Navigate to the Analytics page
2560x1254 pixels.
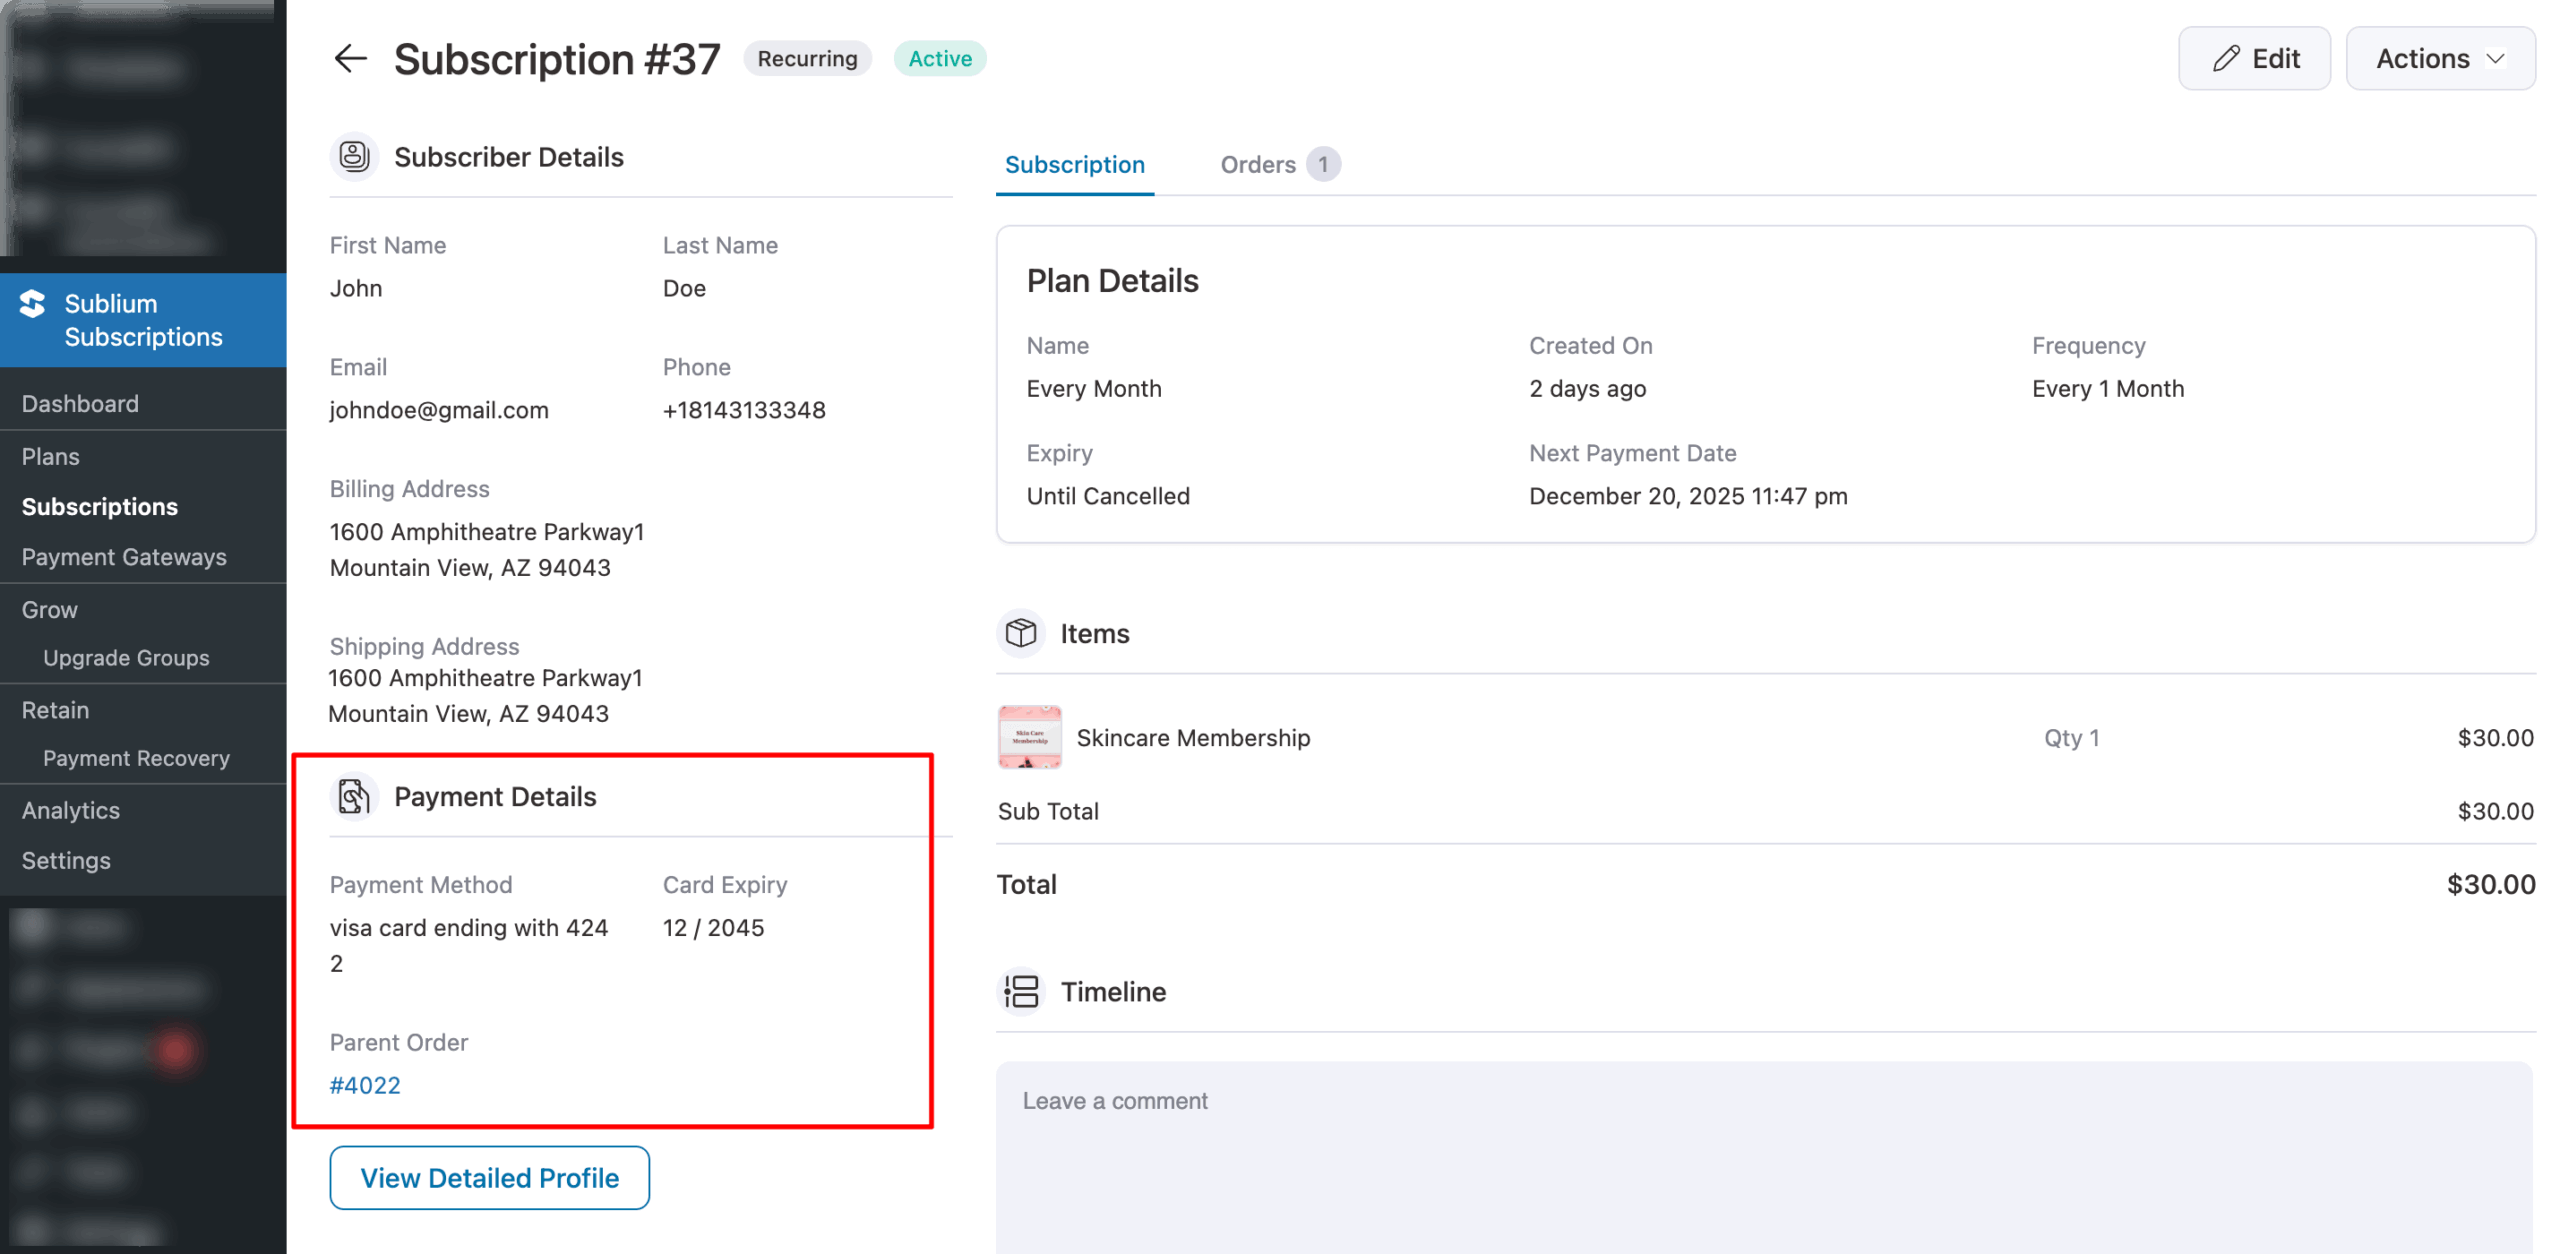pyautogui.click(x=71, y=810)
